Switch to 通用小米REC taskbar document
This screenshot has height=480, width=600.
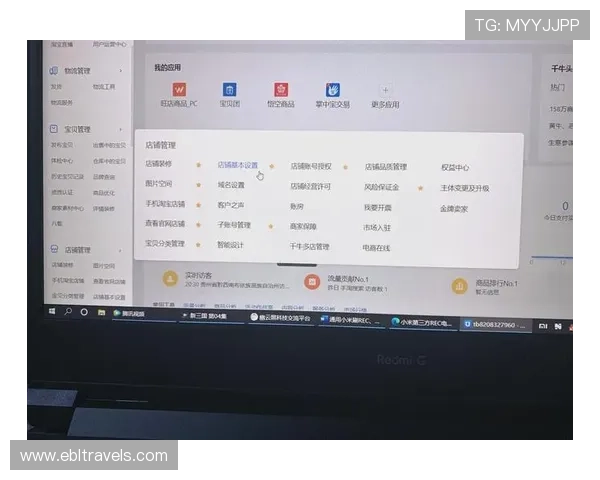point(350,320)
